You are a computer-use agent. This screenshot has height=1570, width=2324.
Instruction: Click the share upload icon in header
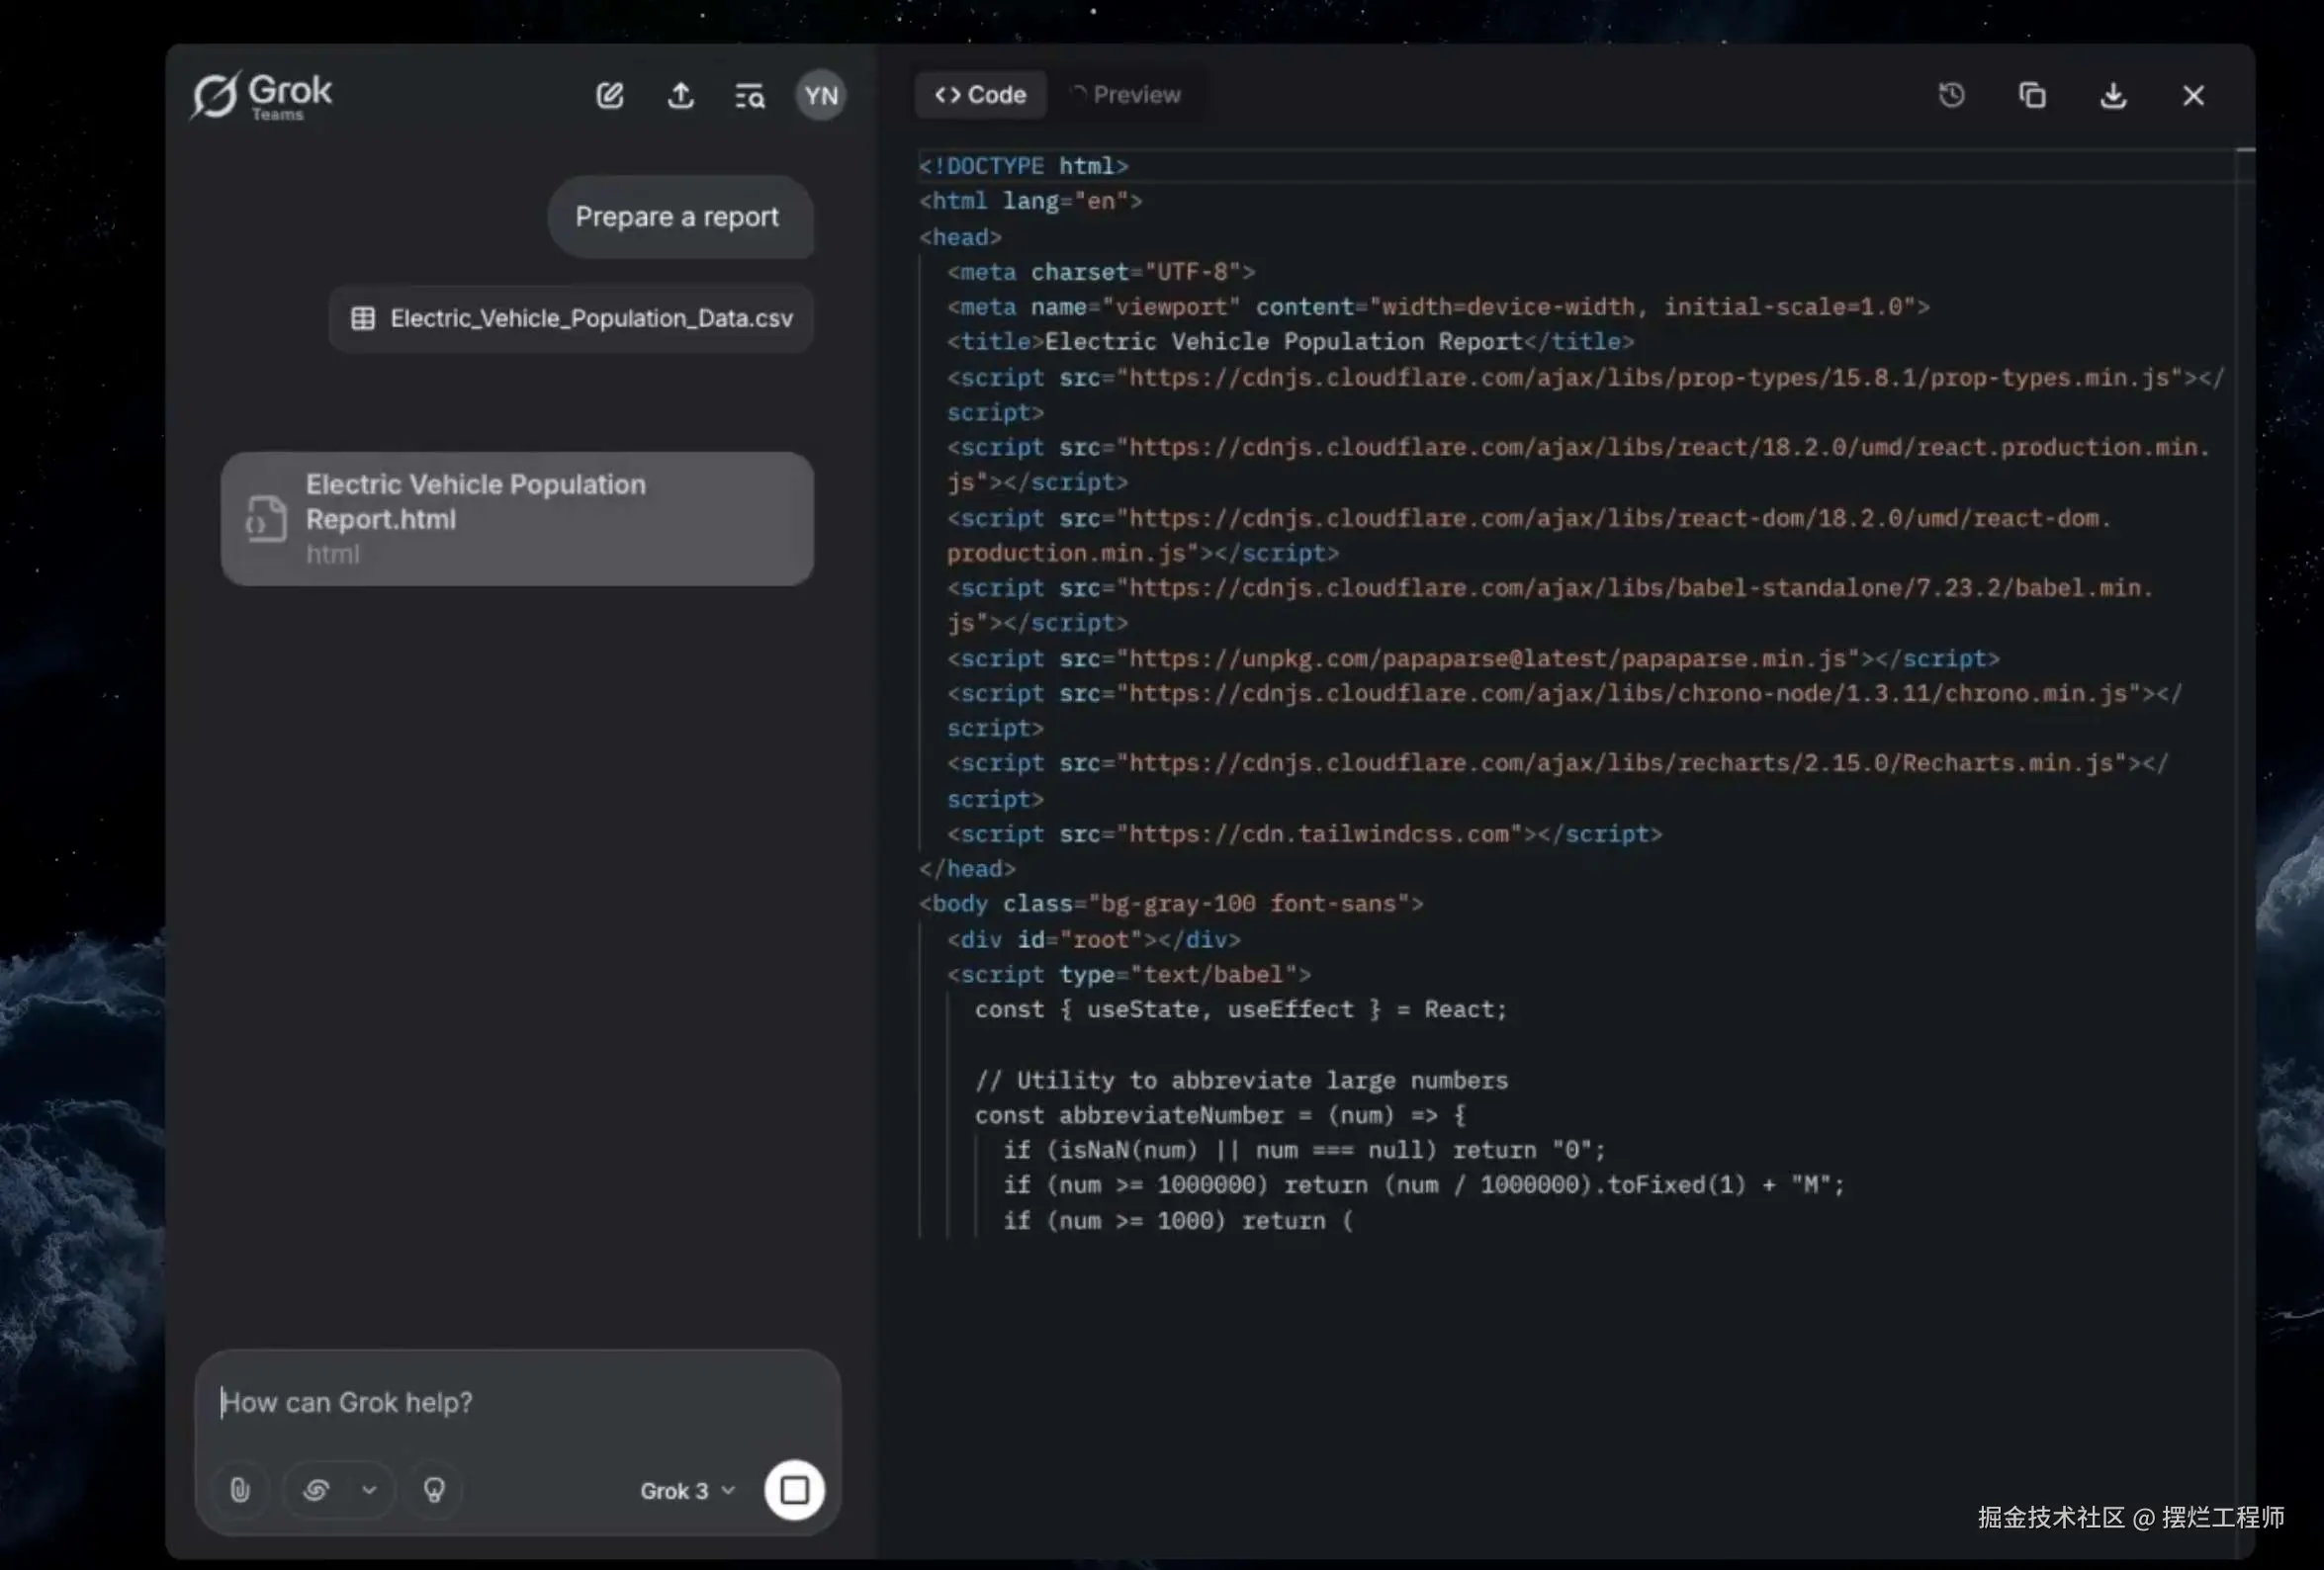681,96
